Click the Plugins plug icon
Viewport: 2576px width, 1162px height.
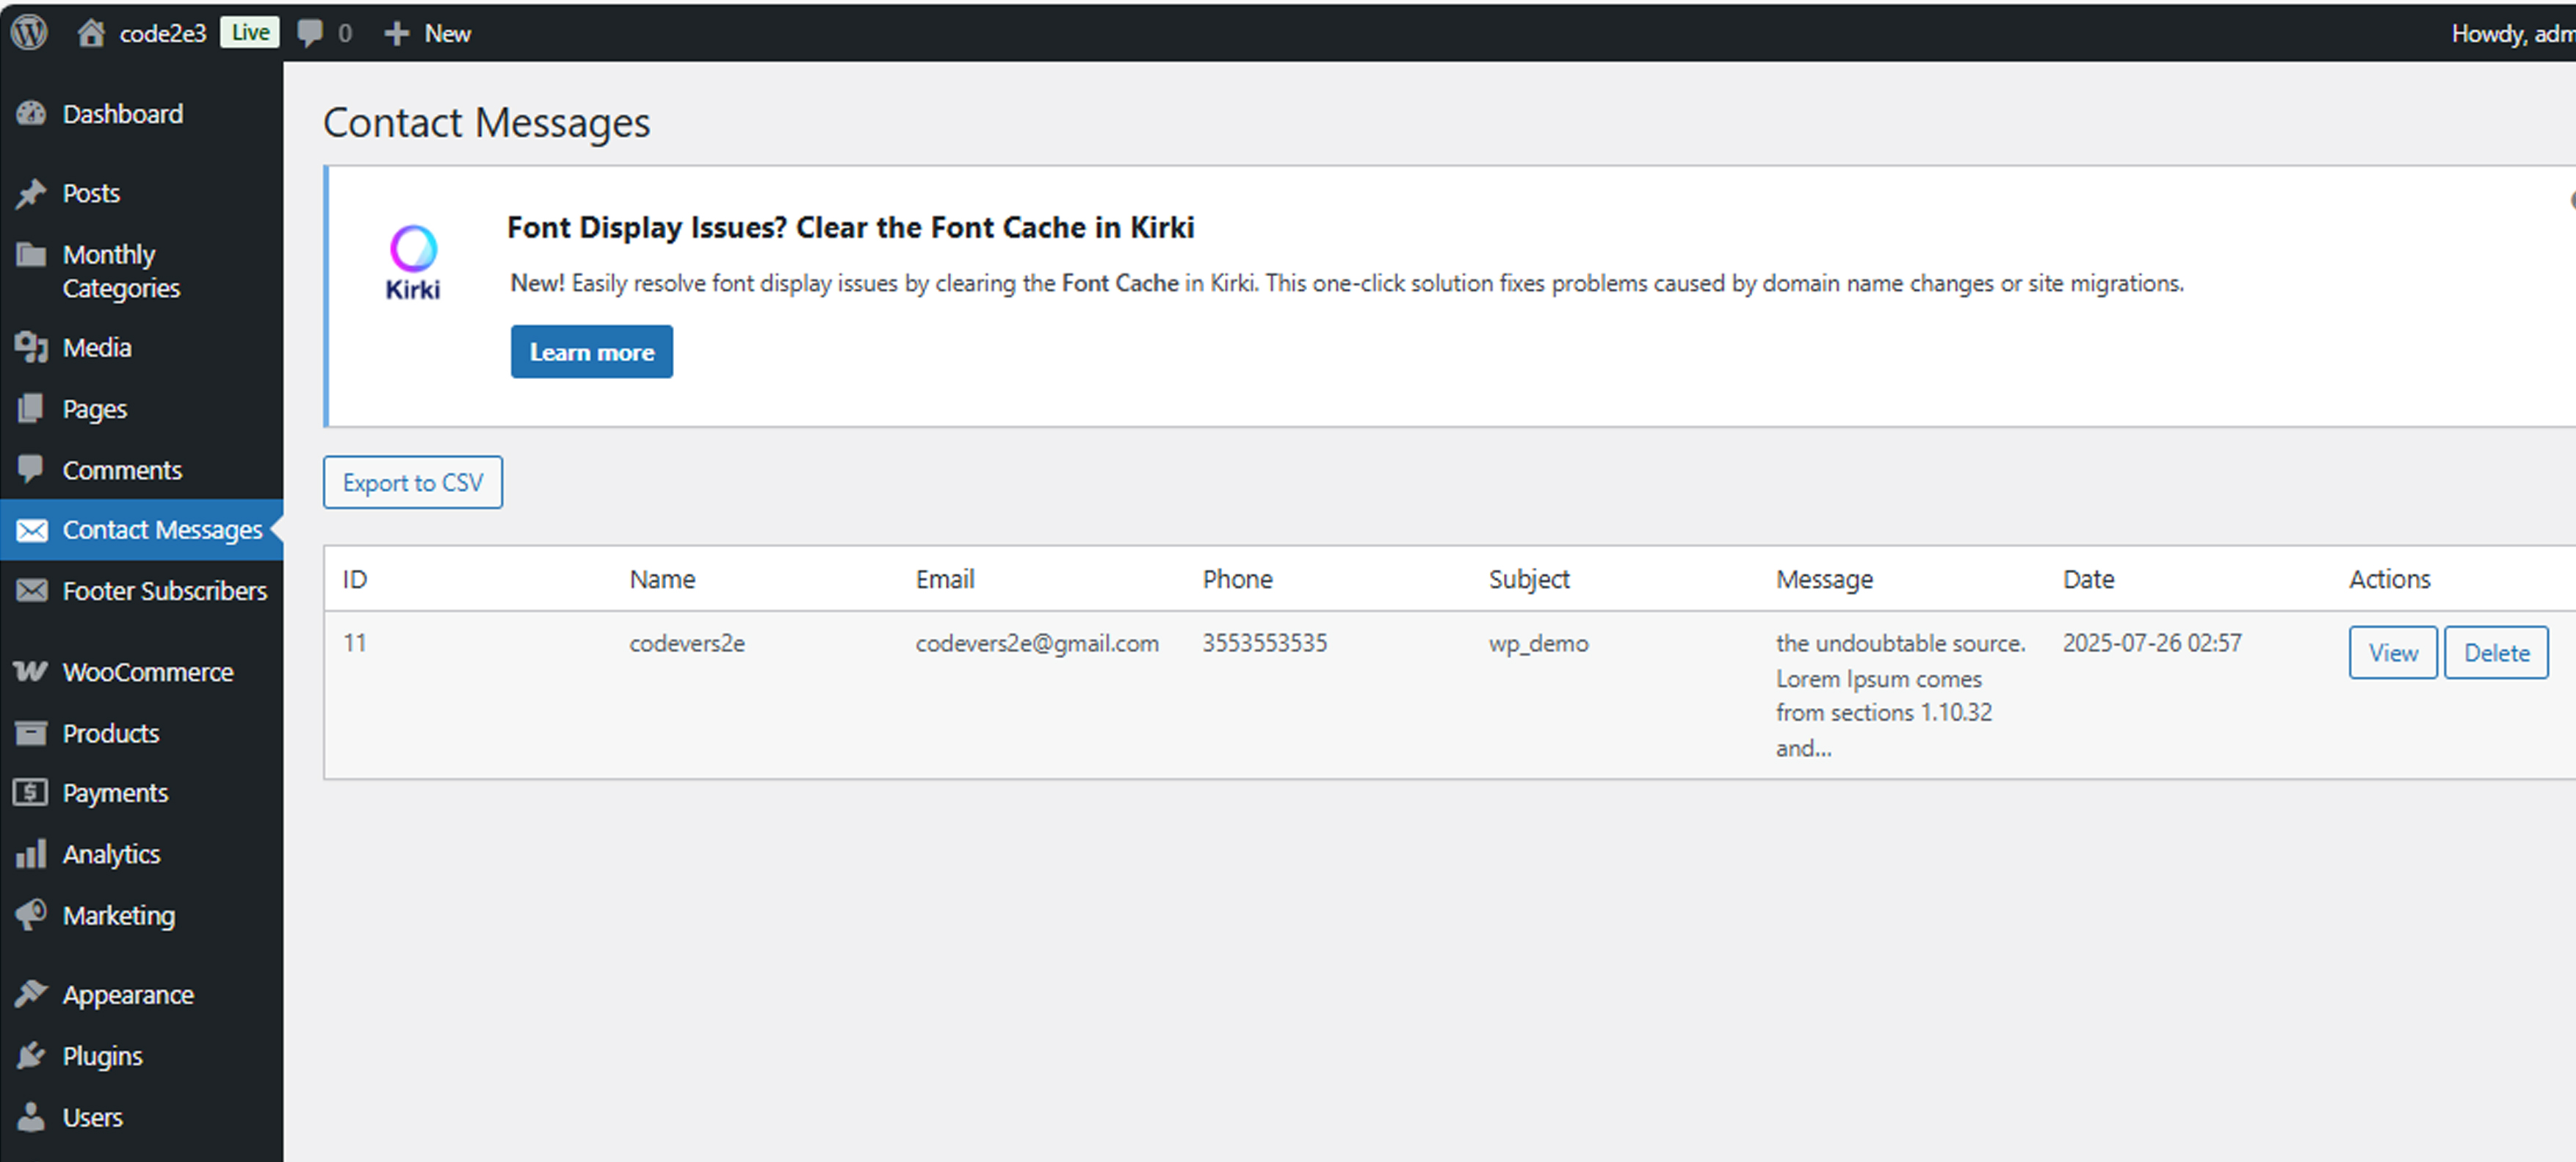[31, 1055]
